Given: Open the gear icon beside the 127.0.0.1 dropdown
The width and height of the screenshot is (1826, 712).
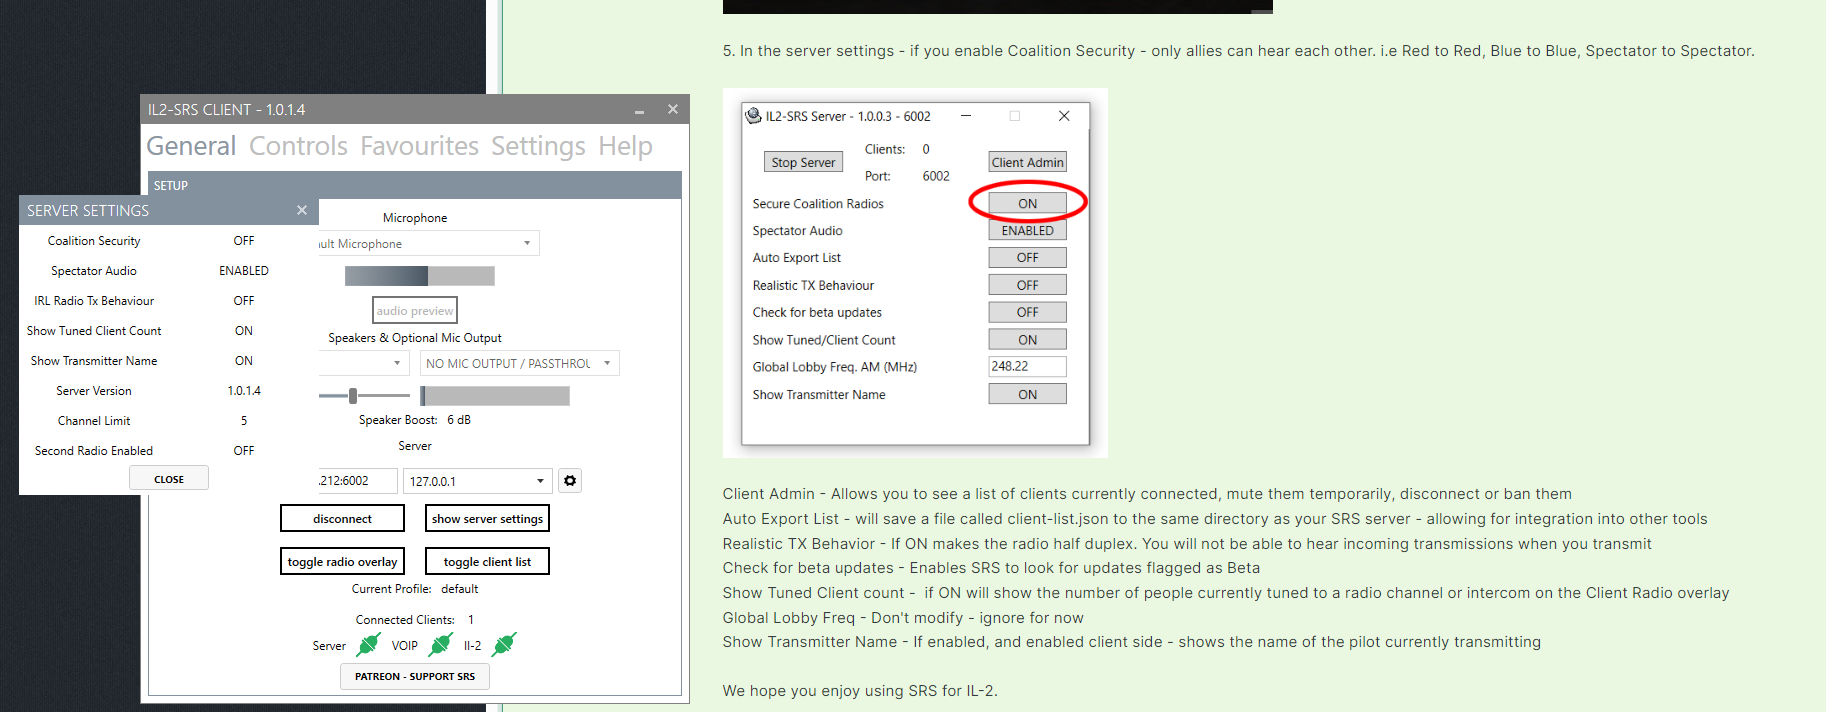Looking at the screenshot, I should click(570, 481).
